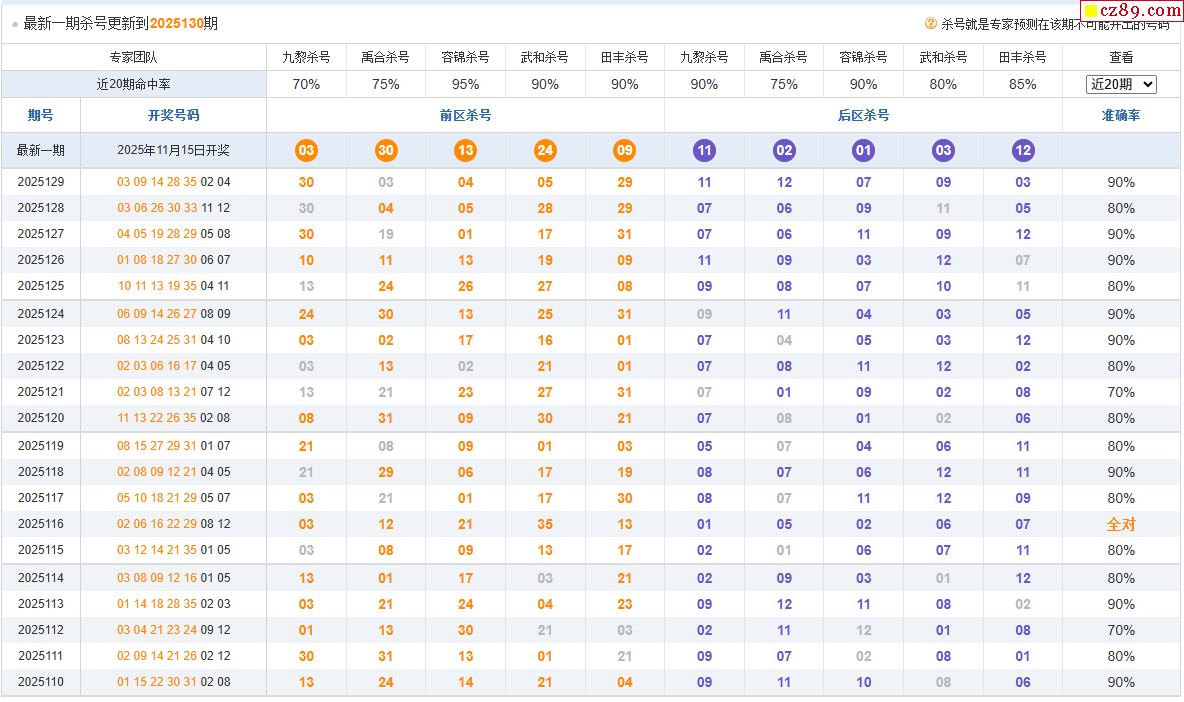This screenshot has width=1184, height=702.
Task: Open the 近20期 period dropdown
Action: pos(1121,85)
